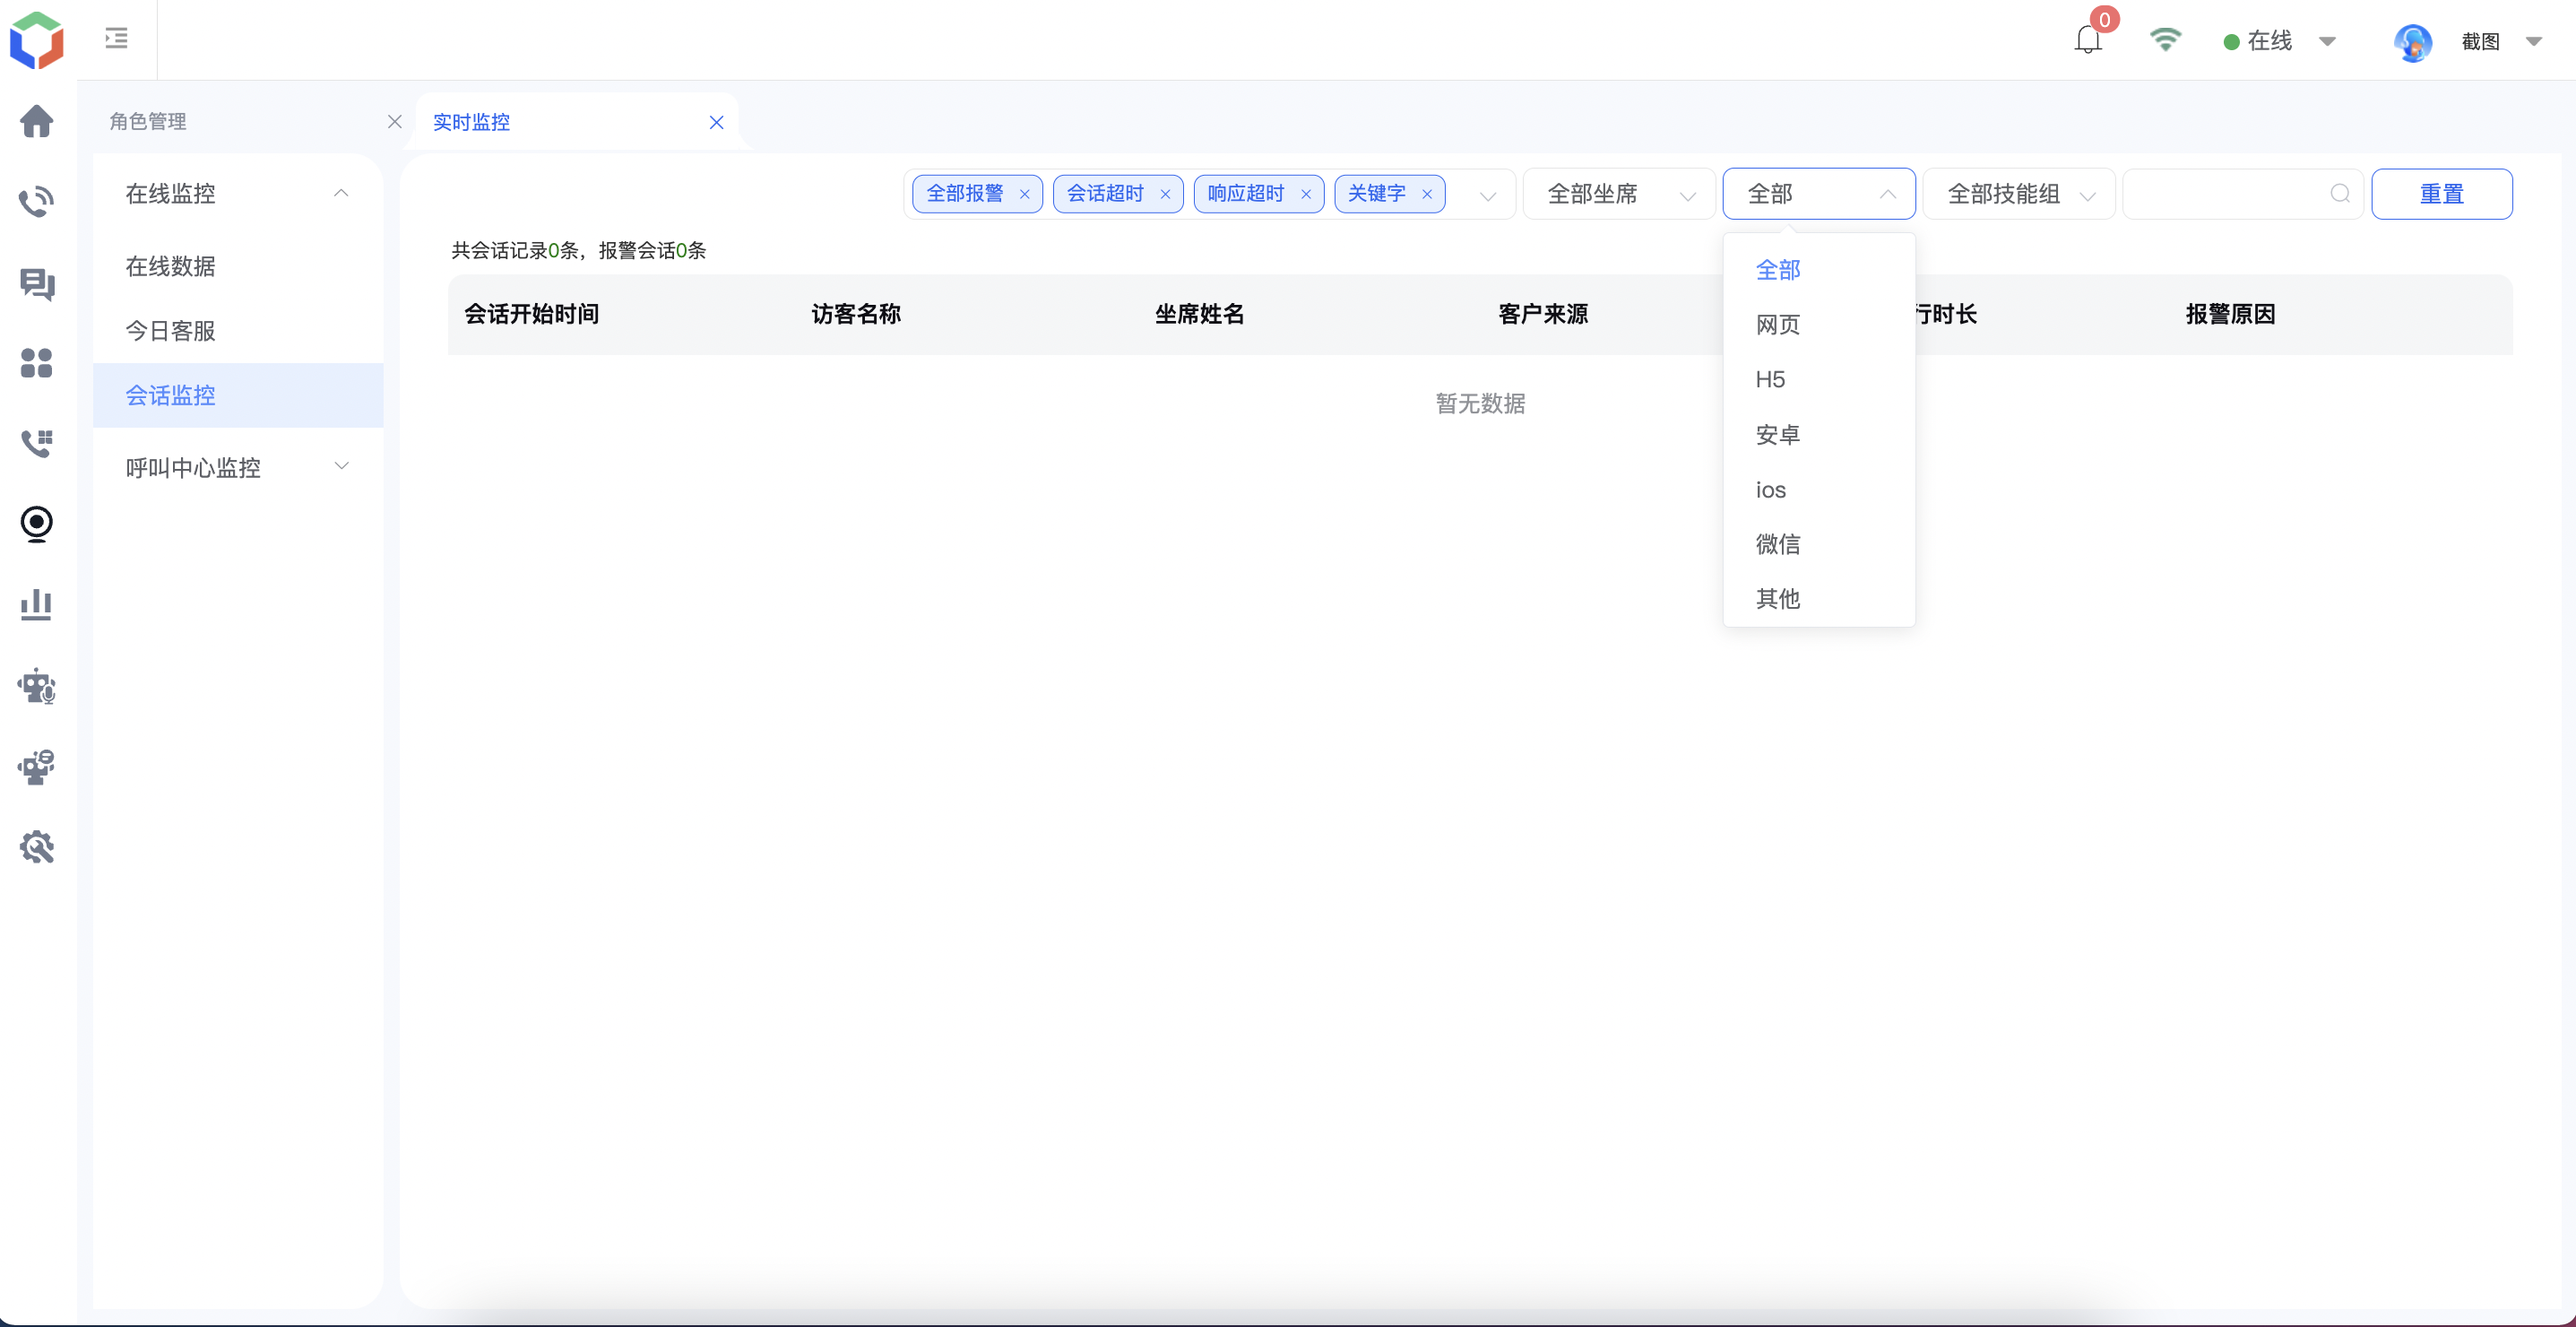Image resolution: width=2576 pixels, height=1327 pixels.
Task: Open 在线数据 in side menu
Action: click(238, 266)
